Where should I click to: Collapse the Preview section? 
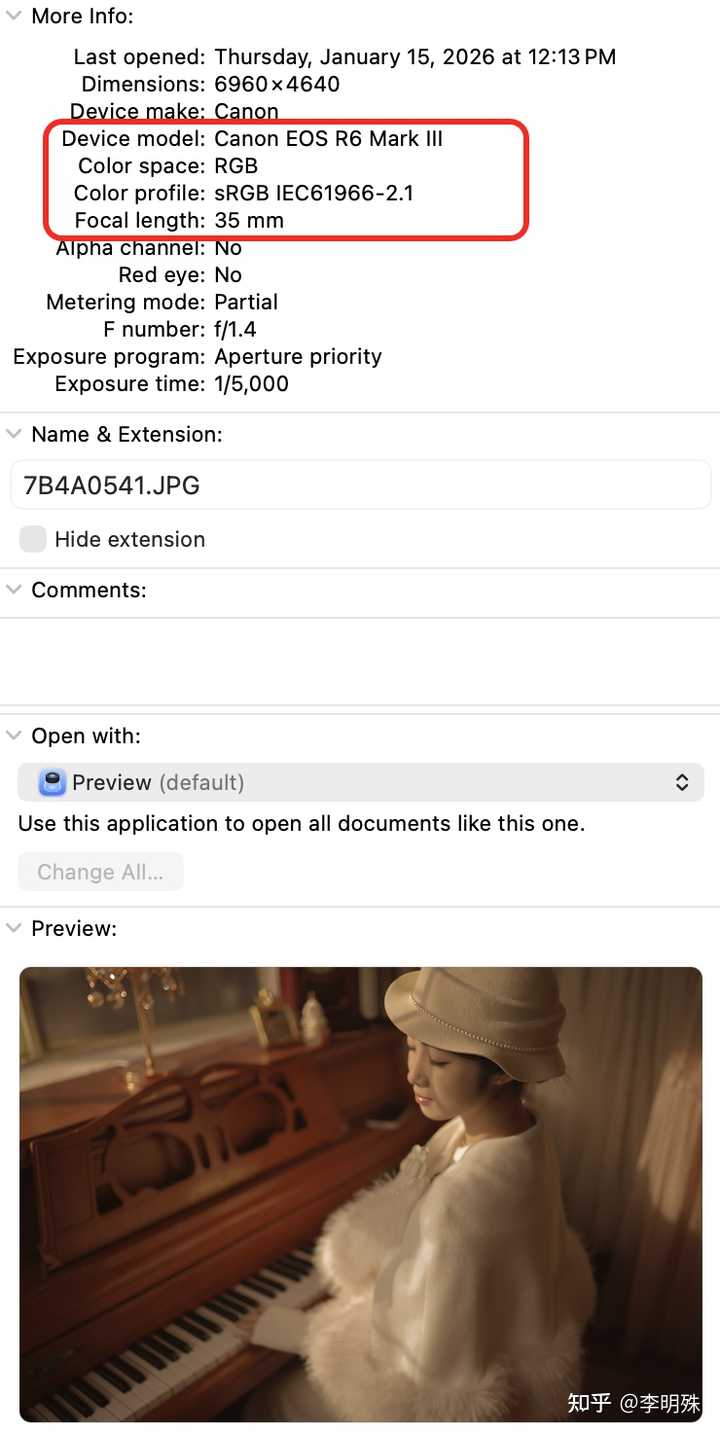click(x=14, y=928)
